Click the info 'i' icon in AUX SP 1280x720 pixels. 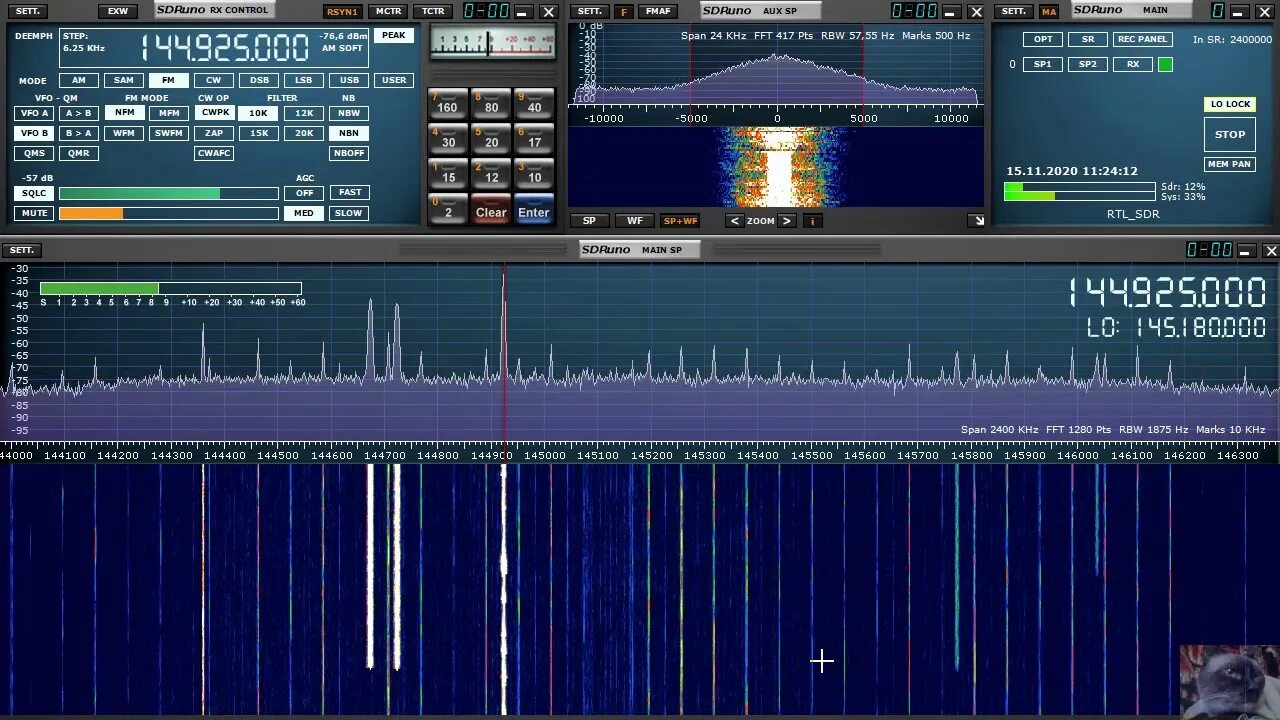click(x=812, y=221)
